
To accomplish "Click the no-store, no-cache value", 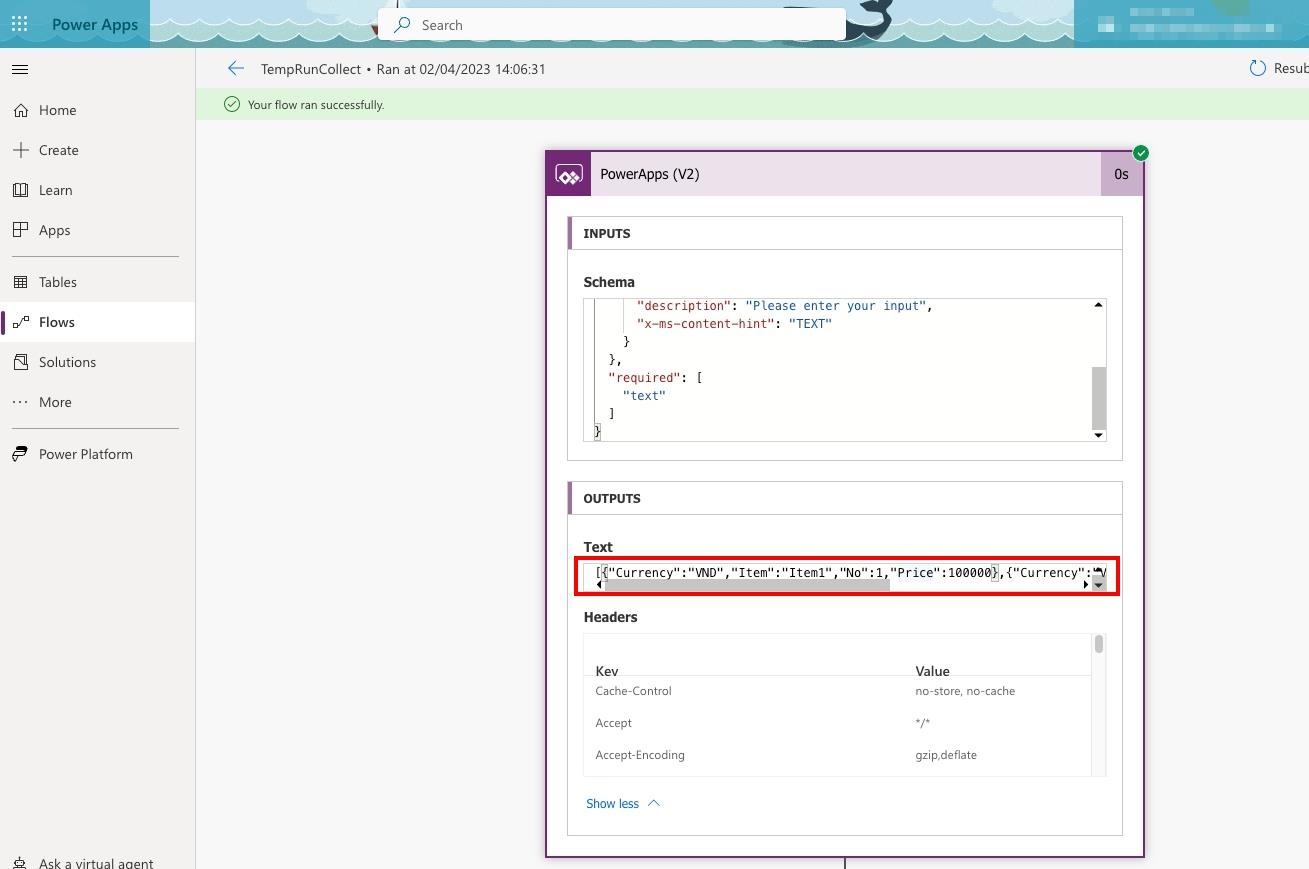I will coord(965,691).
